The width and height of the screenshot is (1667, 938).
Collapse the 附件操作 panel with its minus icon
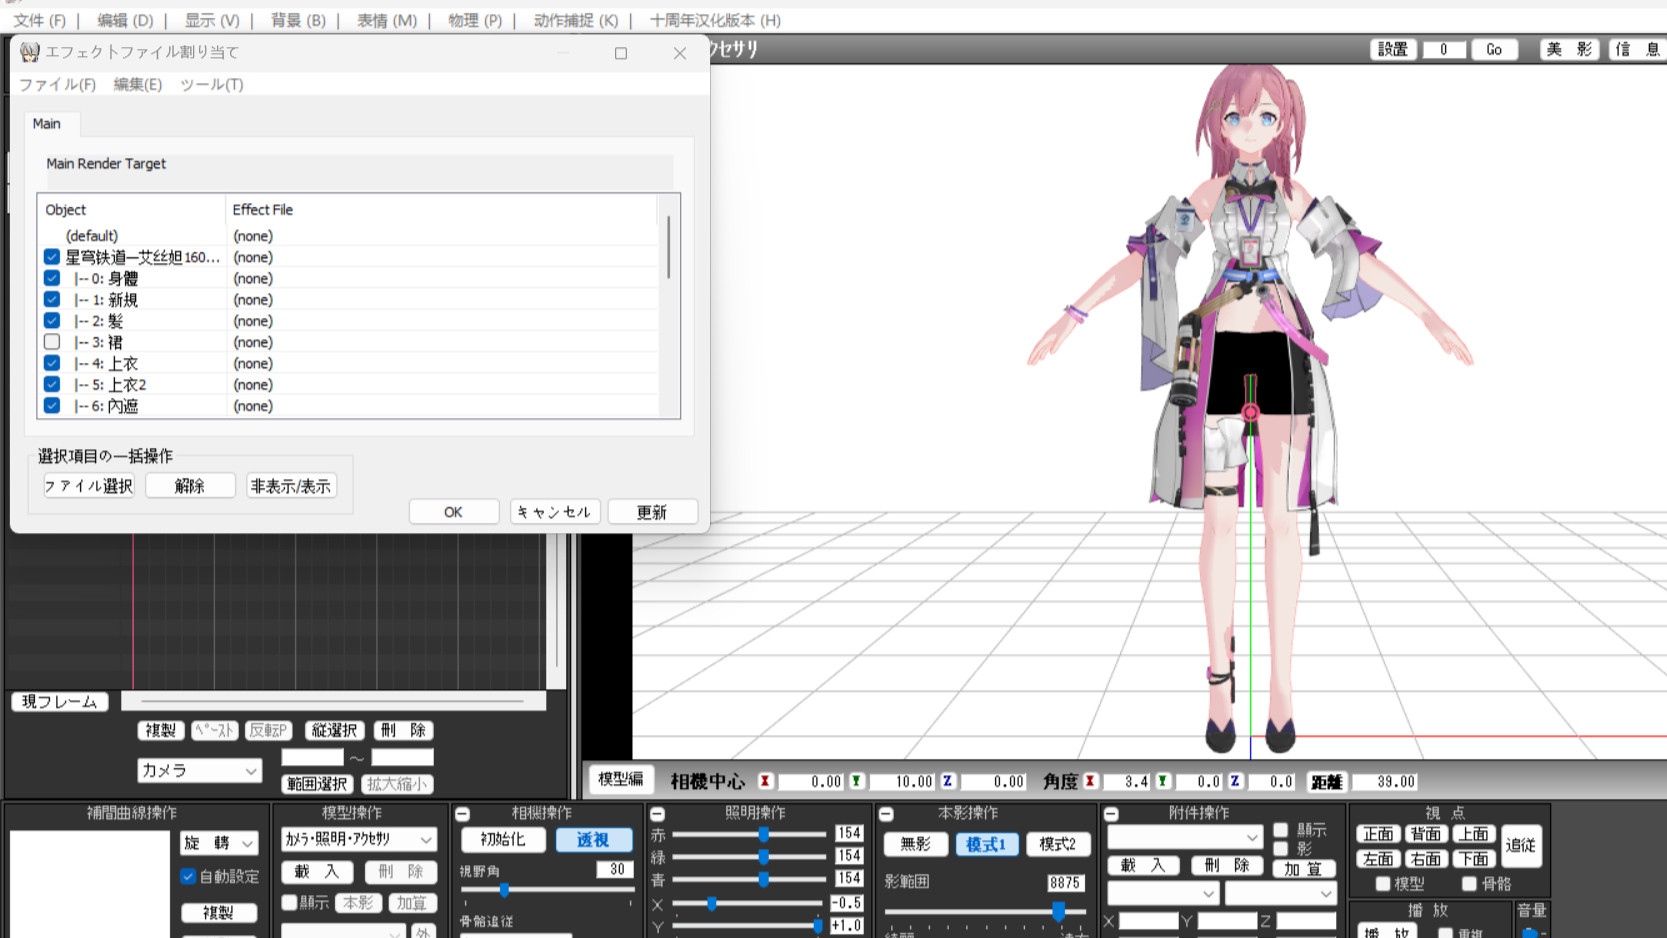click(1111, 814)
